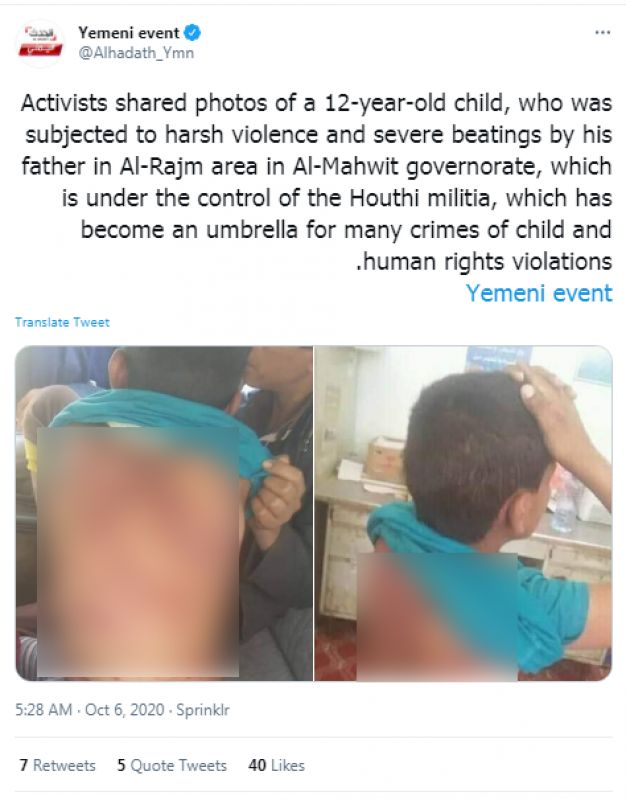View the 7 Retweets list

click(58, 765)
